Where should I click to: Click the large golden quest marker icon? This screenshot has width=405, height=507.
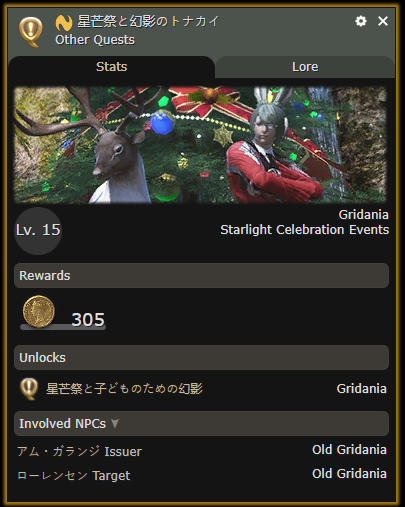[x=31, y=32]
